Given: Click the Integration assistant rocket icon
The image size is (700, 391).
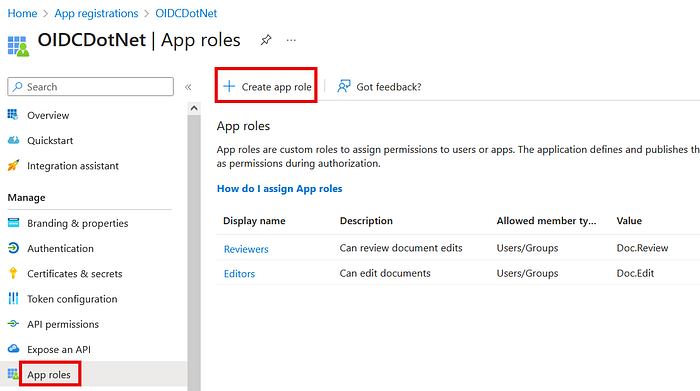Looking at the screenshot, I should pos(13,166).
